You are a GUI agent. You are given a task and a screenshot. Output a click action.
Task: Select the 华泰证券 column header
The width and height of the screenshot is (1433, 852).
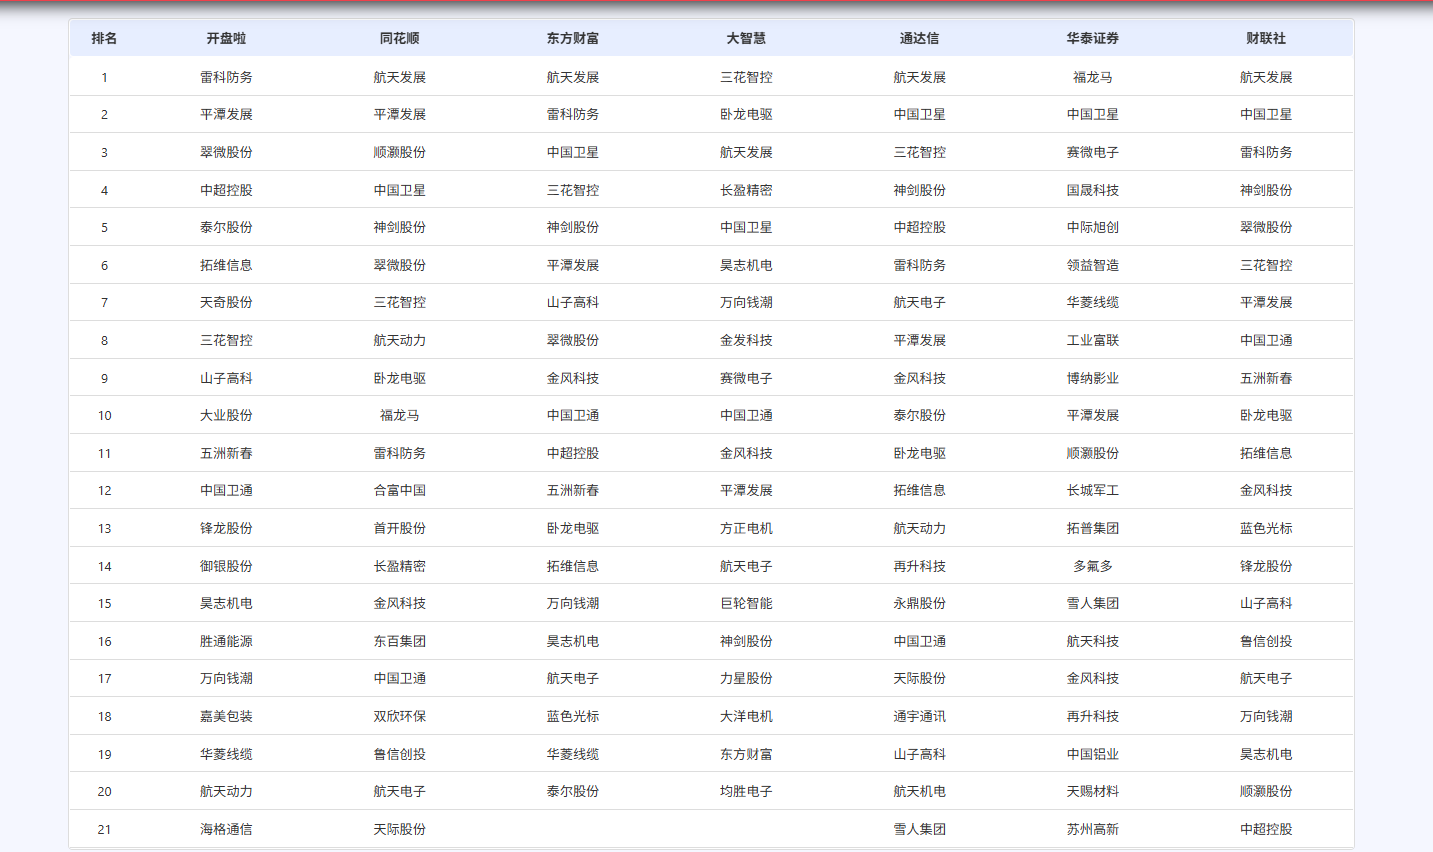(x=1092, y=38)
